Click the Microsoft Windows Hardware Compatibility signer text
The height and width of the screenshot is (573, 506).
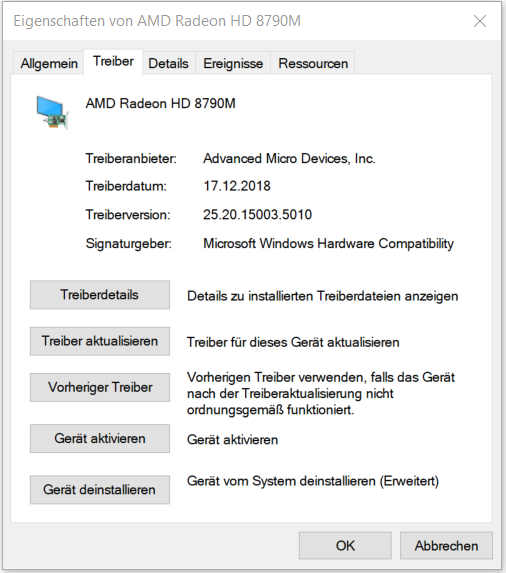coord(328,243)
